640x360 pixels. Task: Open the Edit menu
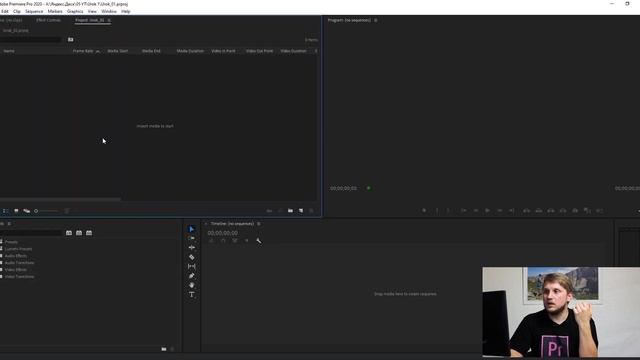(4, 11)
